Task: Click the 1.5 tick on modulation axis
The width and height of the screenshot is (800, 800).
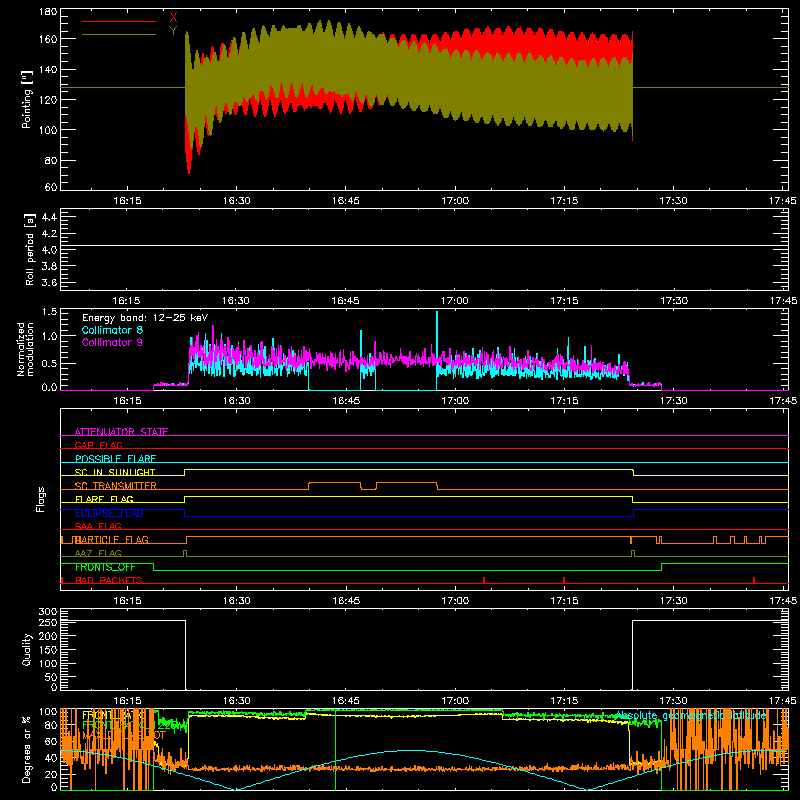Action: click(x=49, y=311)
